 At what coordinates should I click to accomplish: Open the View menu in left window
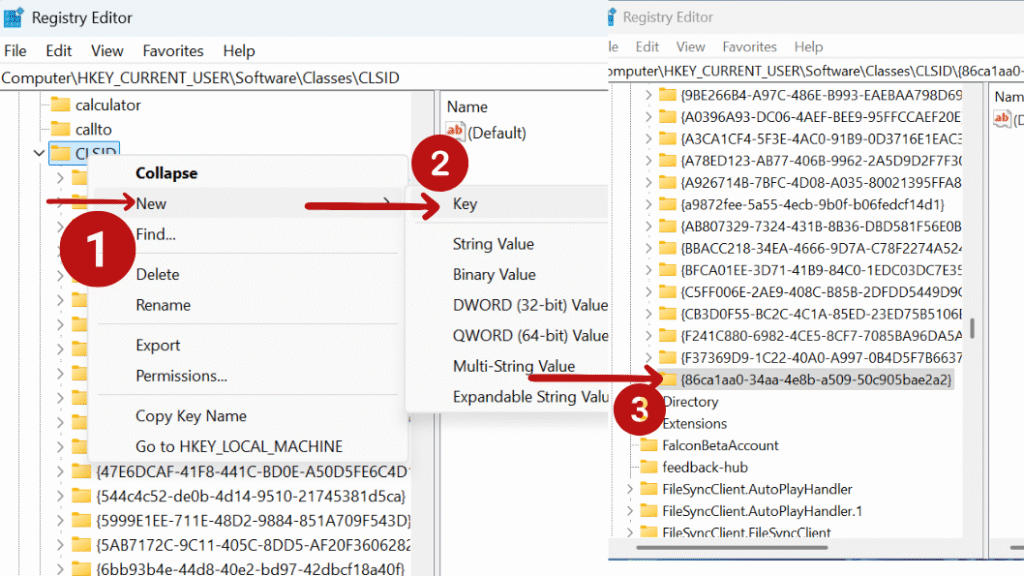point(107,51)
